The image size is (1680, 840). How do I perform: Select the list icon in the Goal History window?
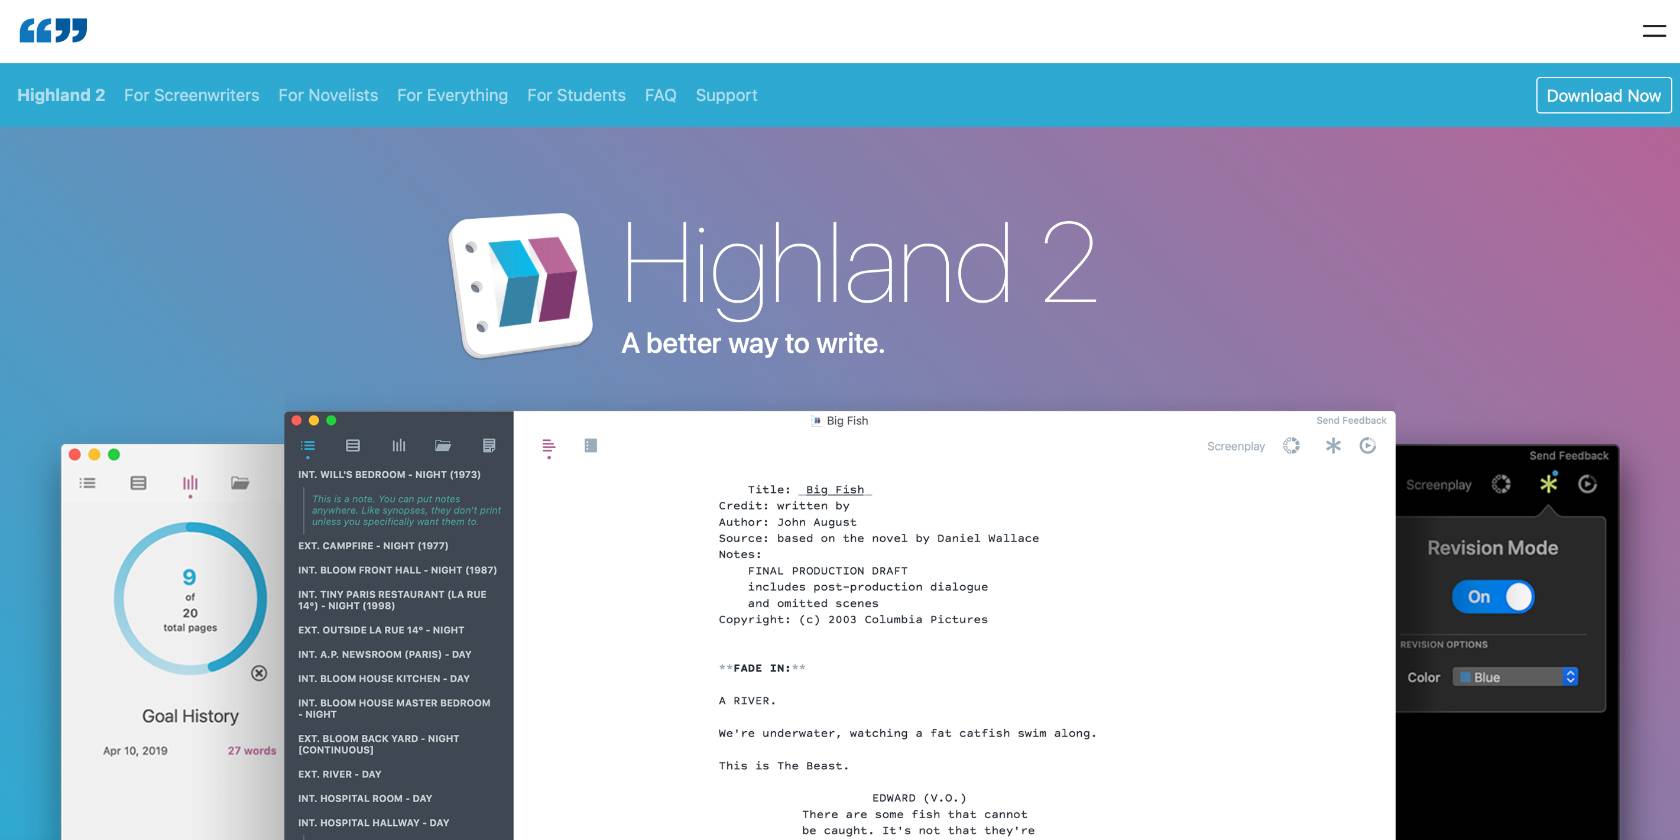[x=88, y=483]
